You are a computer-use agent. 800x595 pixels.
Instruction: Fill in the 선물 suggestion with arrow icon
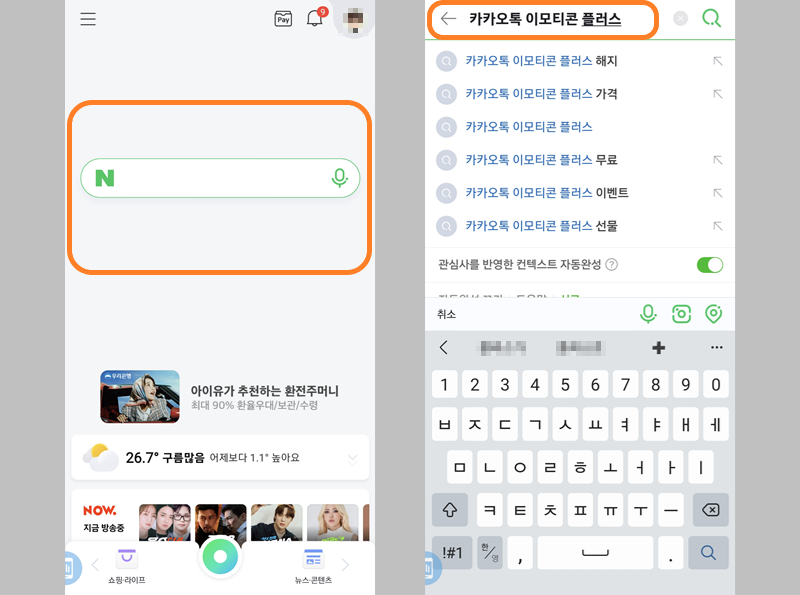click(x=717, y=226)
